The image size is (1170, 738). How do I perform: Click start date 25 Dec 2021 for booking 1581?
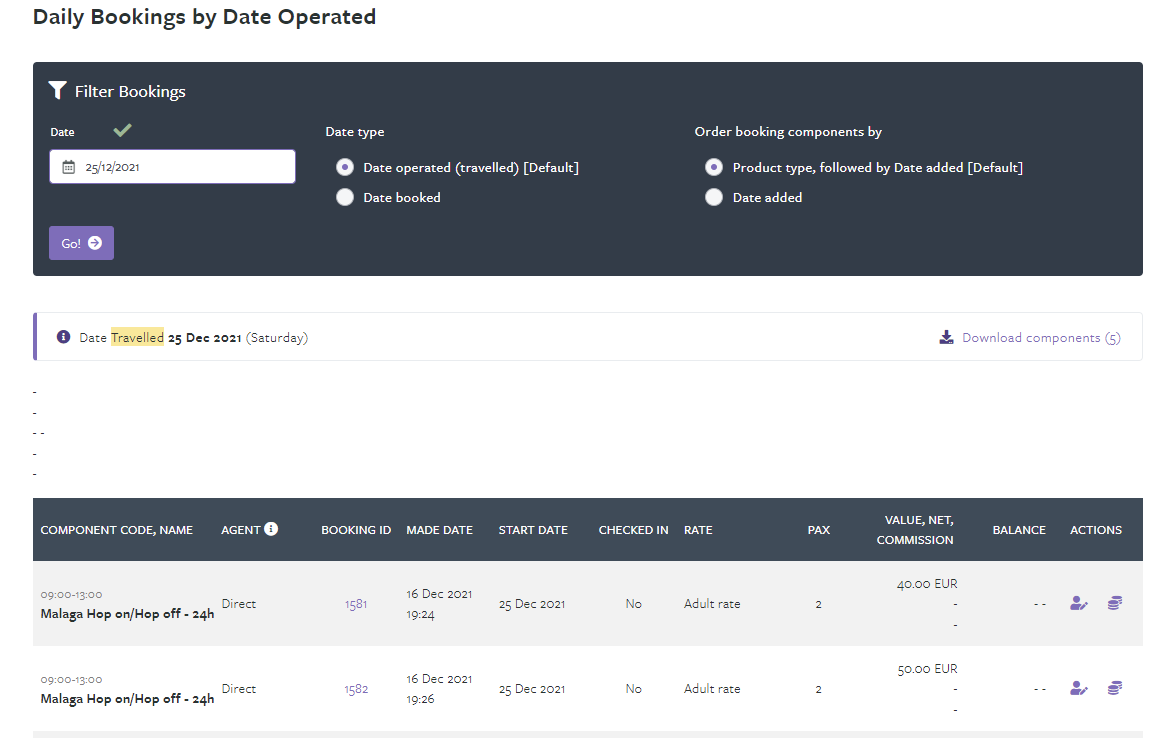532,604
